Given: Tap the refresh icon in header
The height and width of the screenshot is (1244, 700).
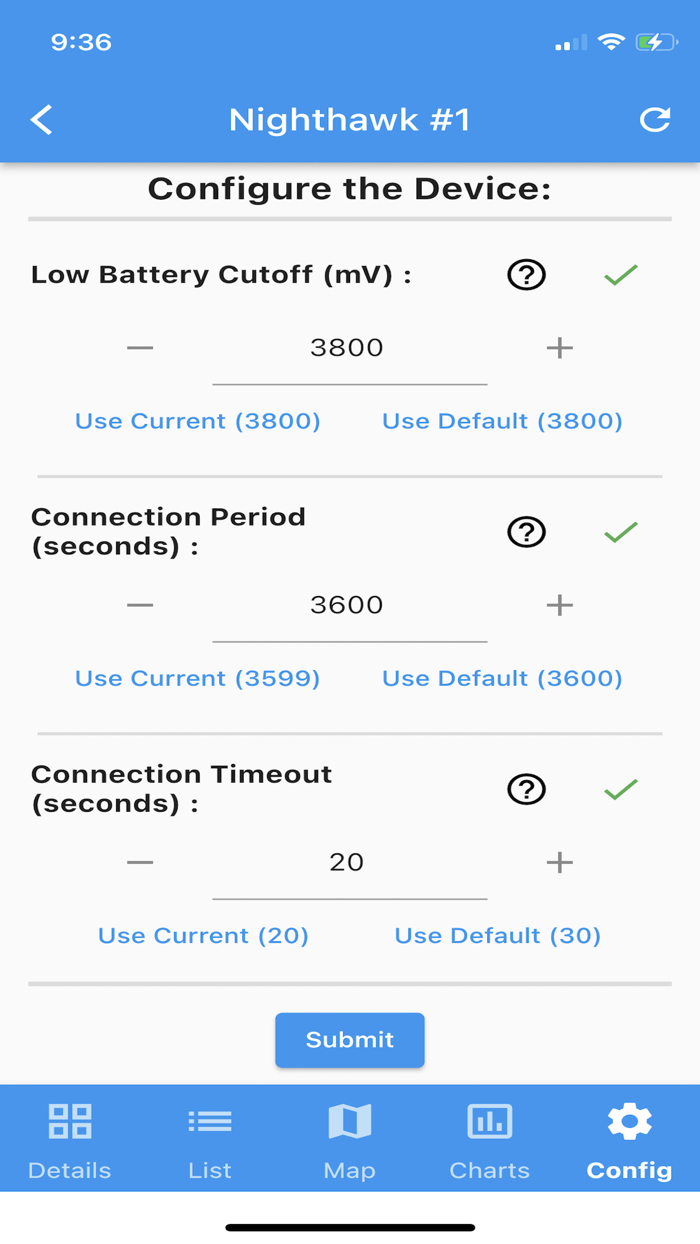Looking at the screenshot, I should pyautogui.click(x=655, y=120).
